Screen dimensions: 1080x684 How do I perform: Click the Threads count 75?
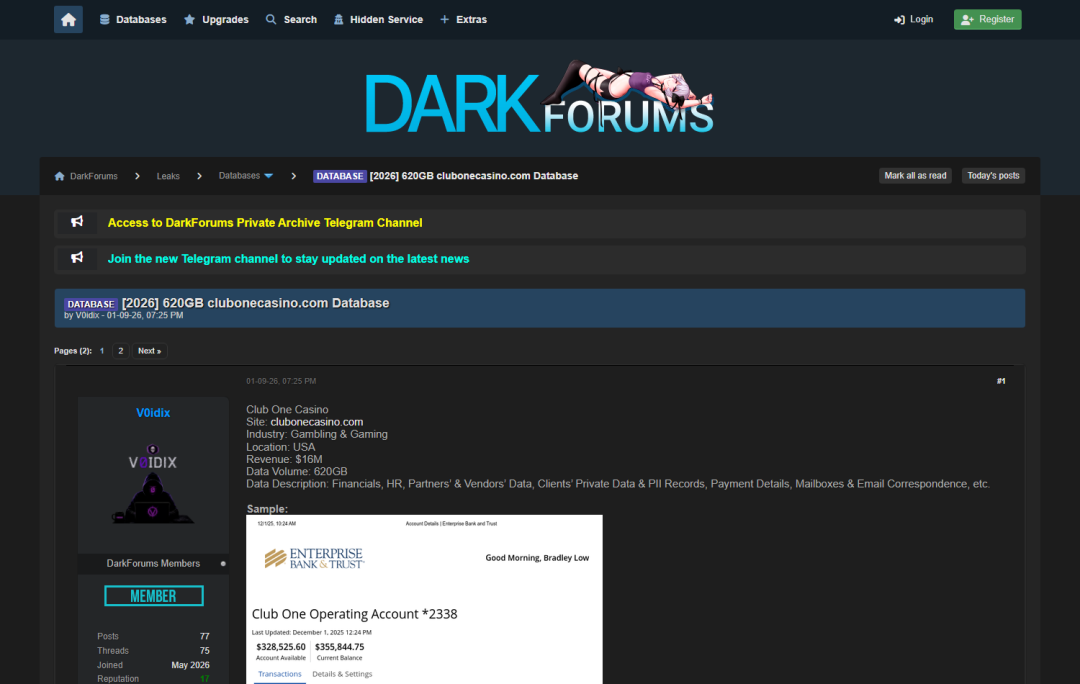205,650
